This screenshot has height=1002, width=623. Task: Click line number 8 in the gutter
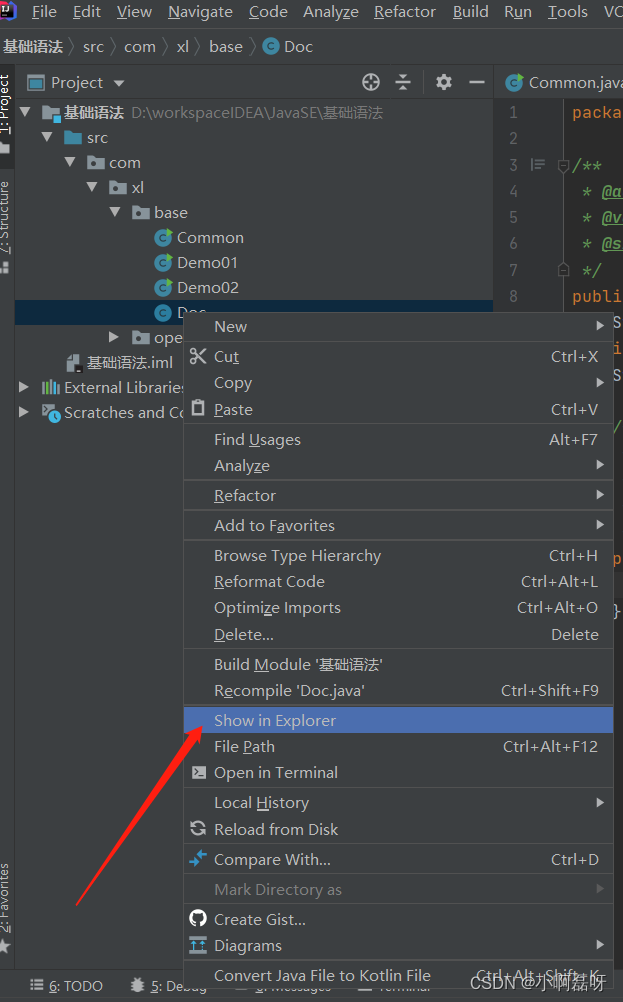pyautogui.click(x=513, y=296)
